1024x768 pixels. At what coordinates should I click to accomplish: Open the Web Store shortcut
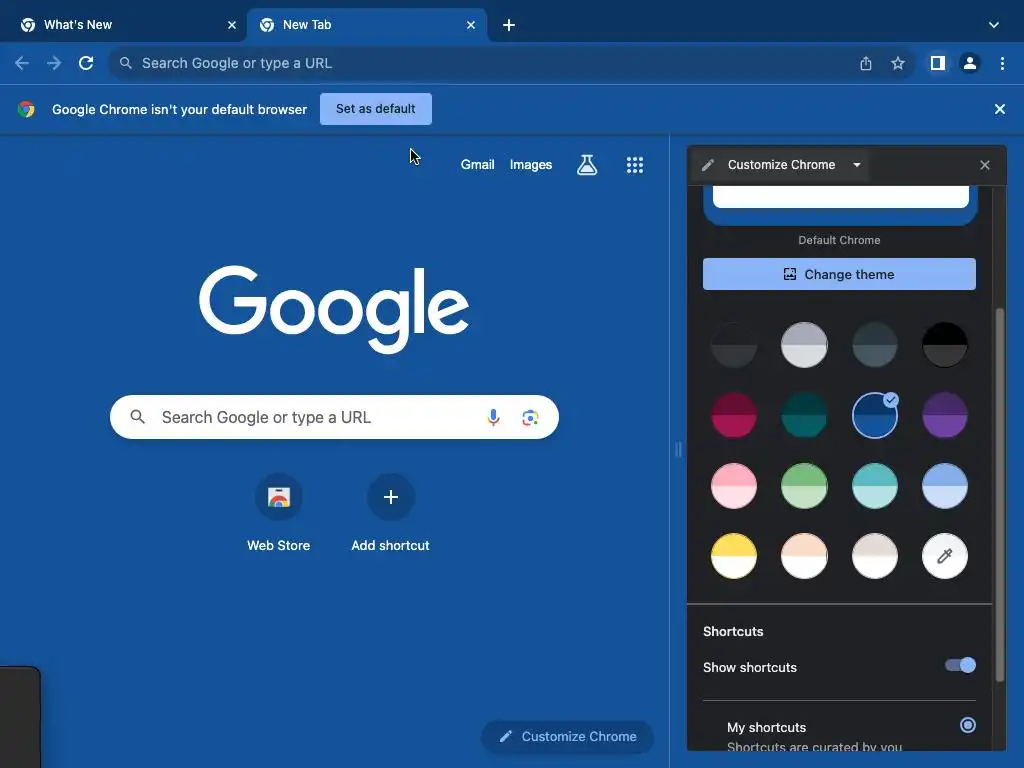click(x=279, y=513)
